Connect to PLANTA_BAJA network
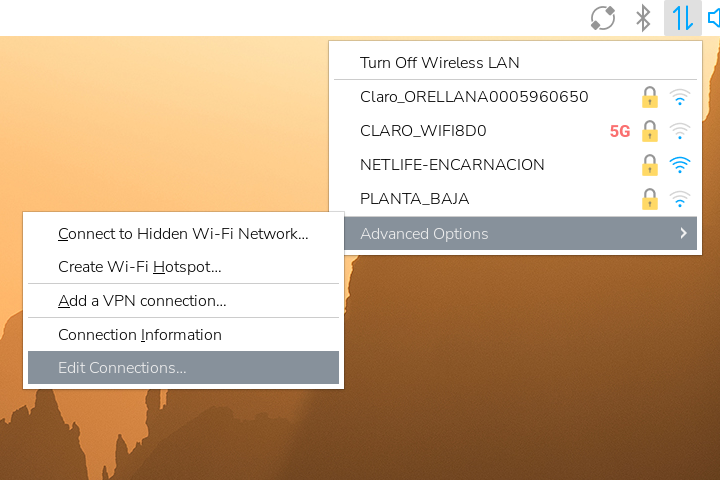Image resolution: width=720 pixels, height=480 pixels. click(515, 199)
